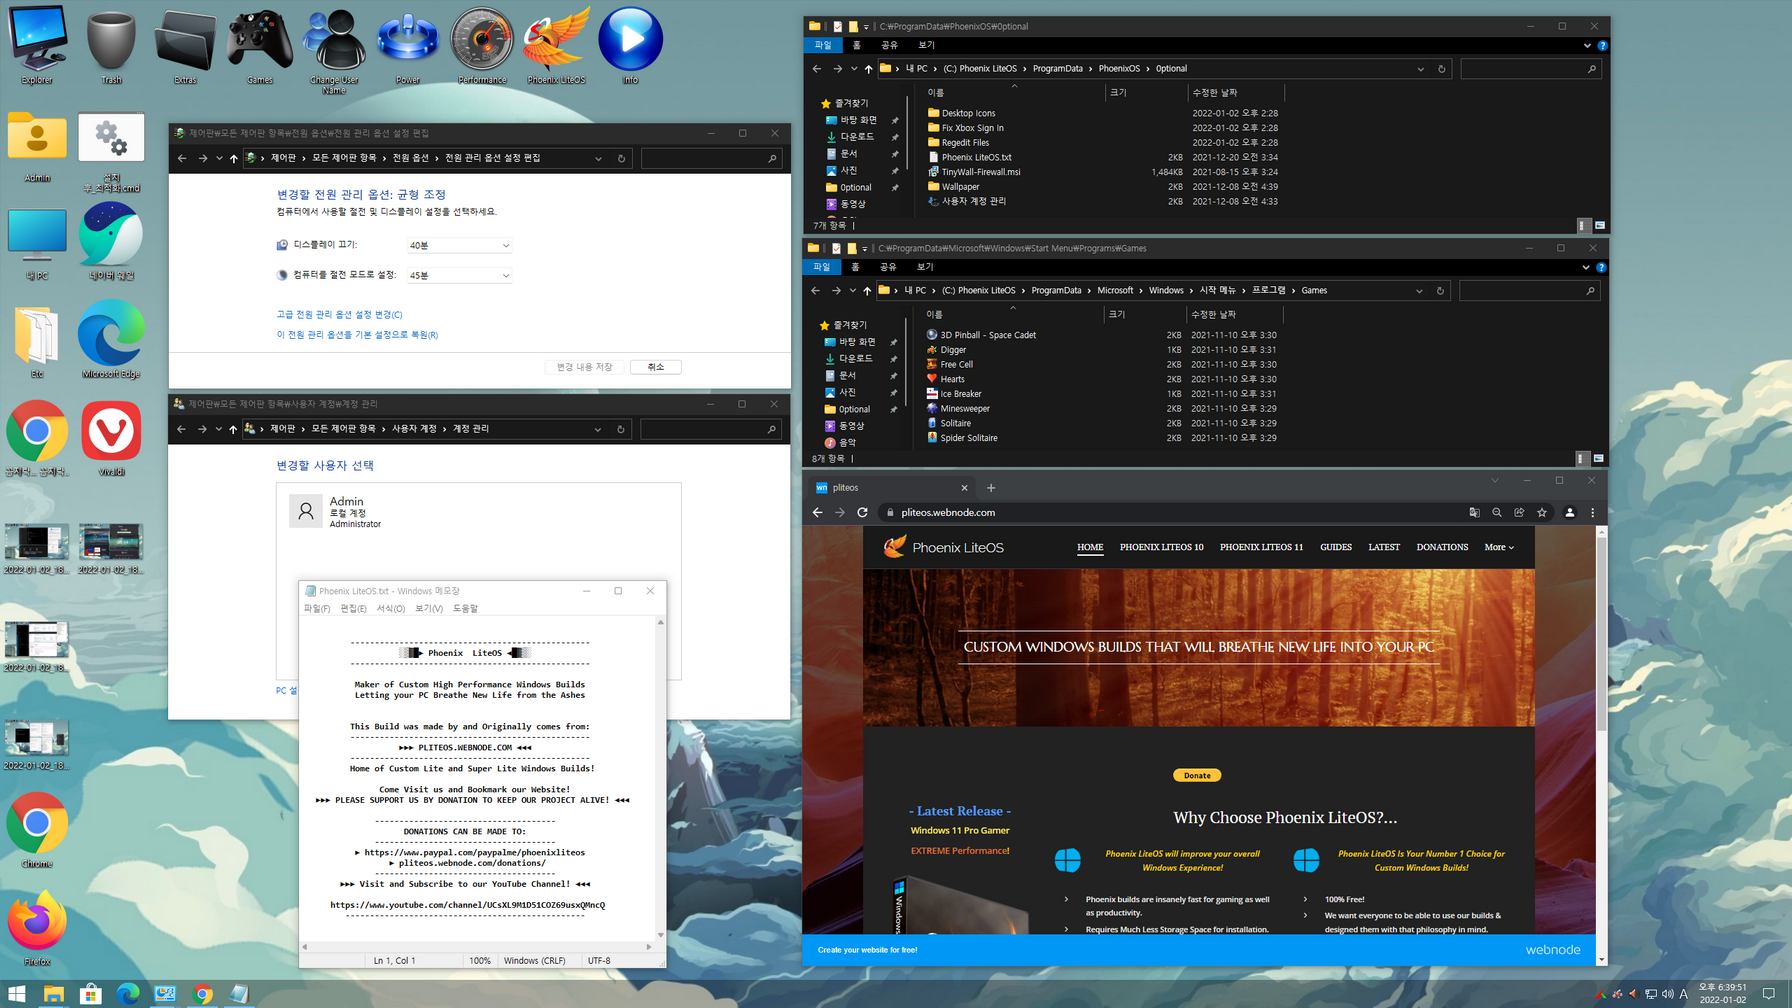Image resolution: width=1792 pixels, height=1008 pixels.
Task: Click 취소 button in power options
Action: tap(656, 367)
